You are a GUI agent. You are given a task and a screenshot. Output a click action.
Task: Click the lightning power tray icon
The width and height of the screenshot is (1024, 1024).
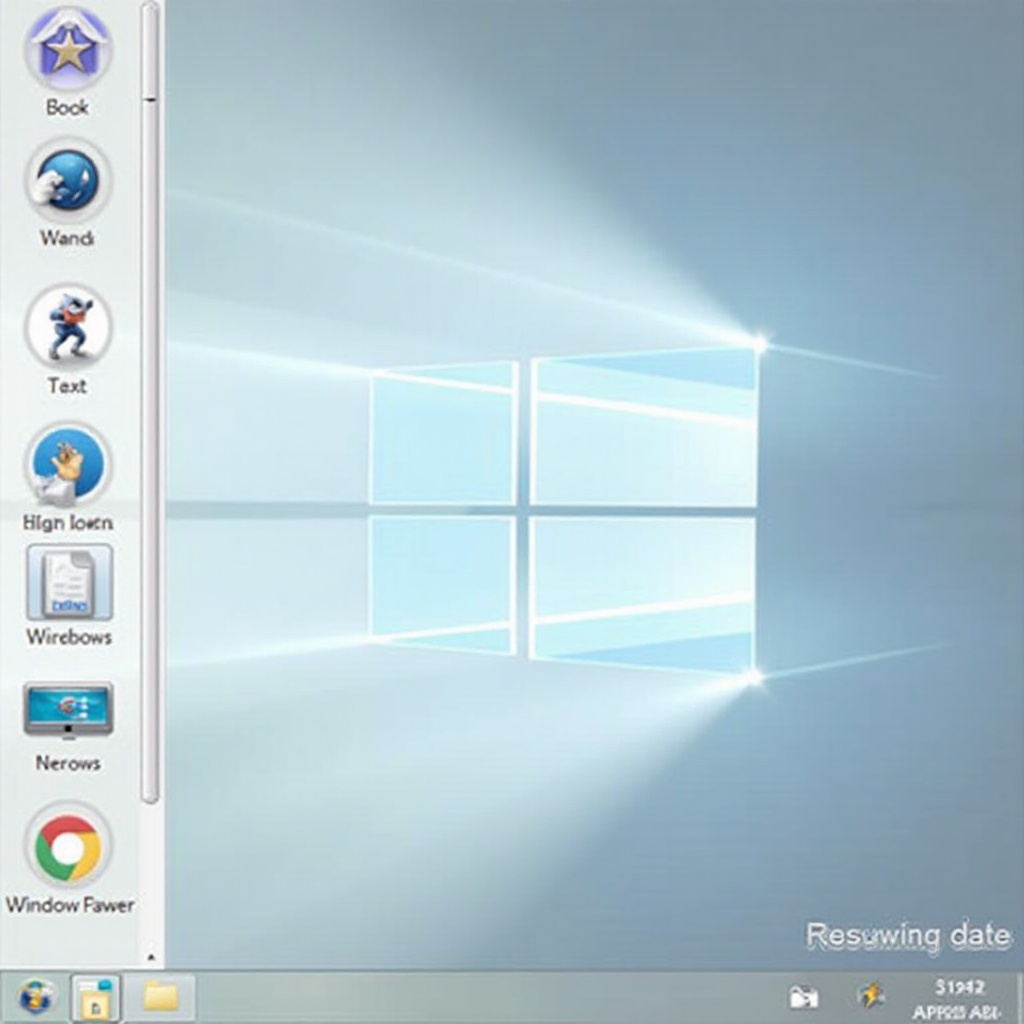point(871,996)
